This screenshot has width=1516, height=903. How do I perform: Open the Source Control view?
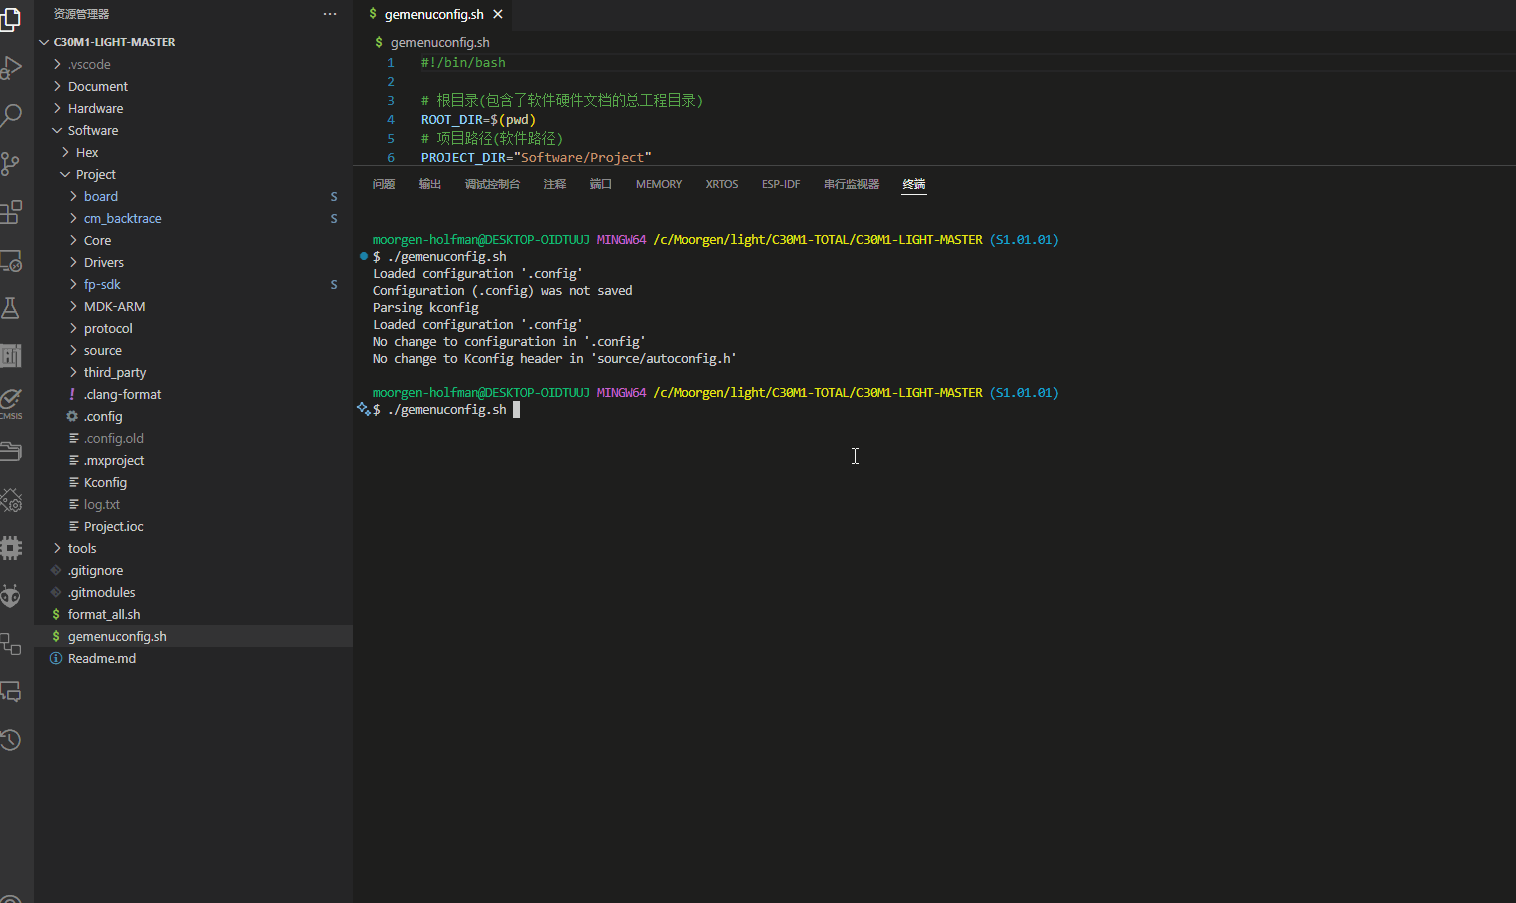click(x=11, y=163)
